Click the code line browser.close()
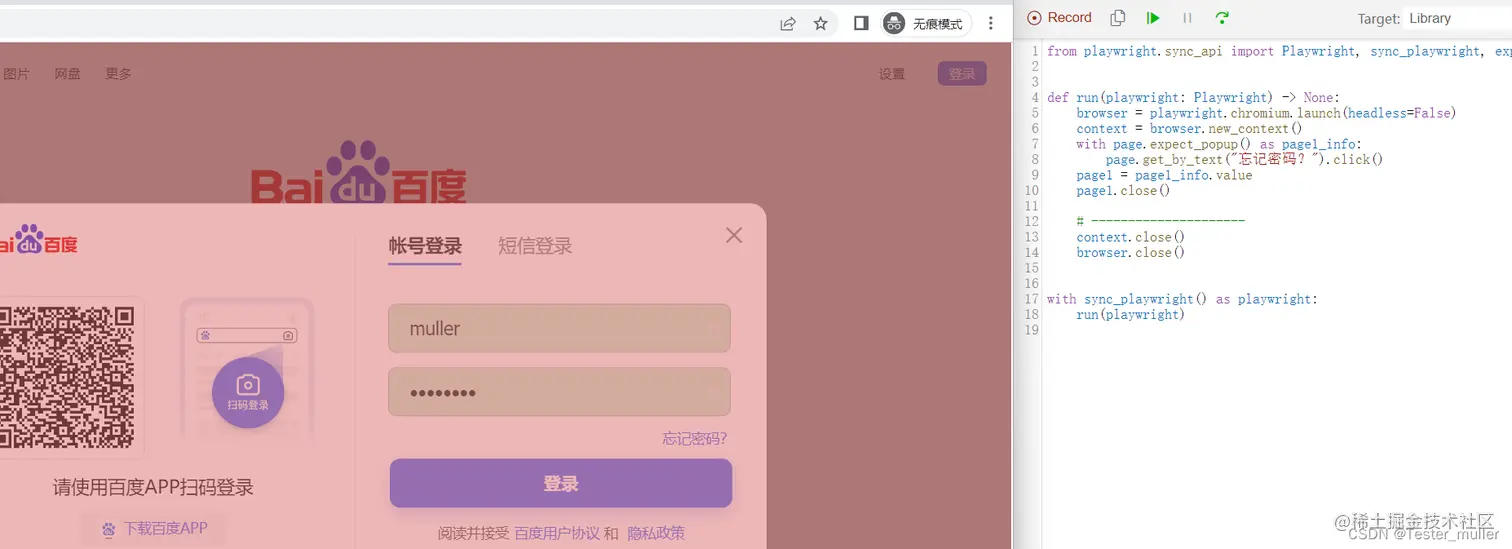The width and height of the screenshot is (1512, 549). 1130,253
